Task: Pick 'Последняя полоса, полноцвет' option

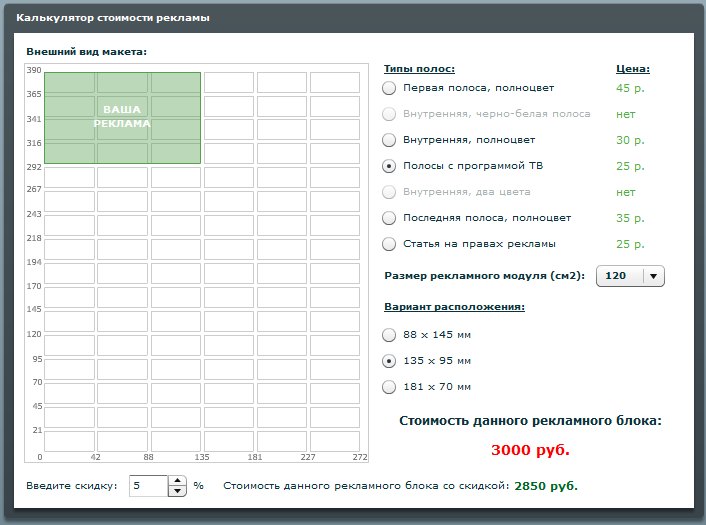Action: tap(389, 218)
